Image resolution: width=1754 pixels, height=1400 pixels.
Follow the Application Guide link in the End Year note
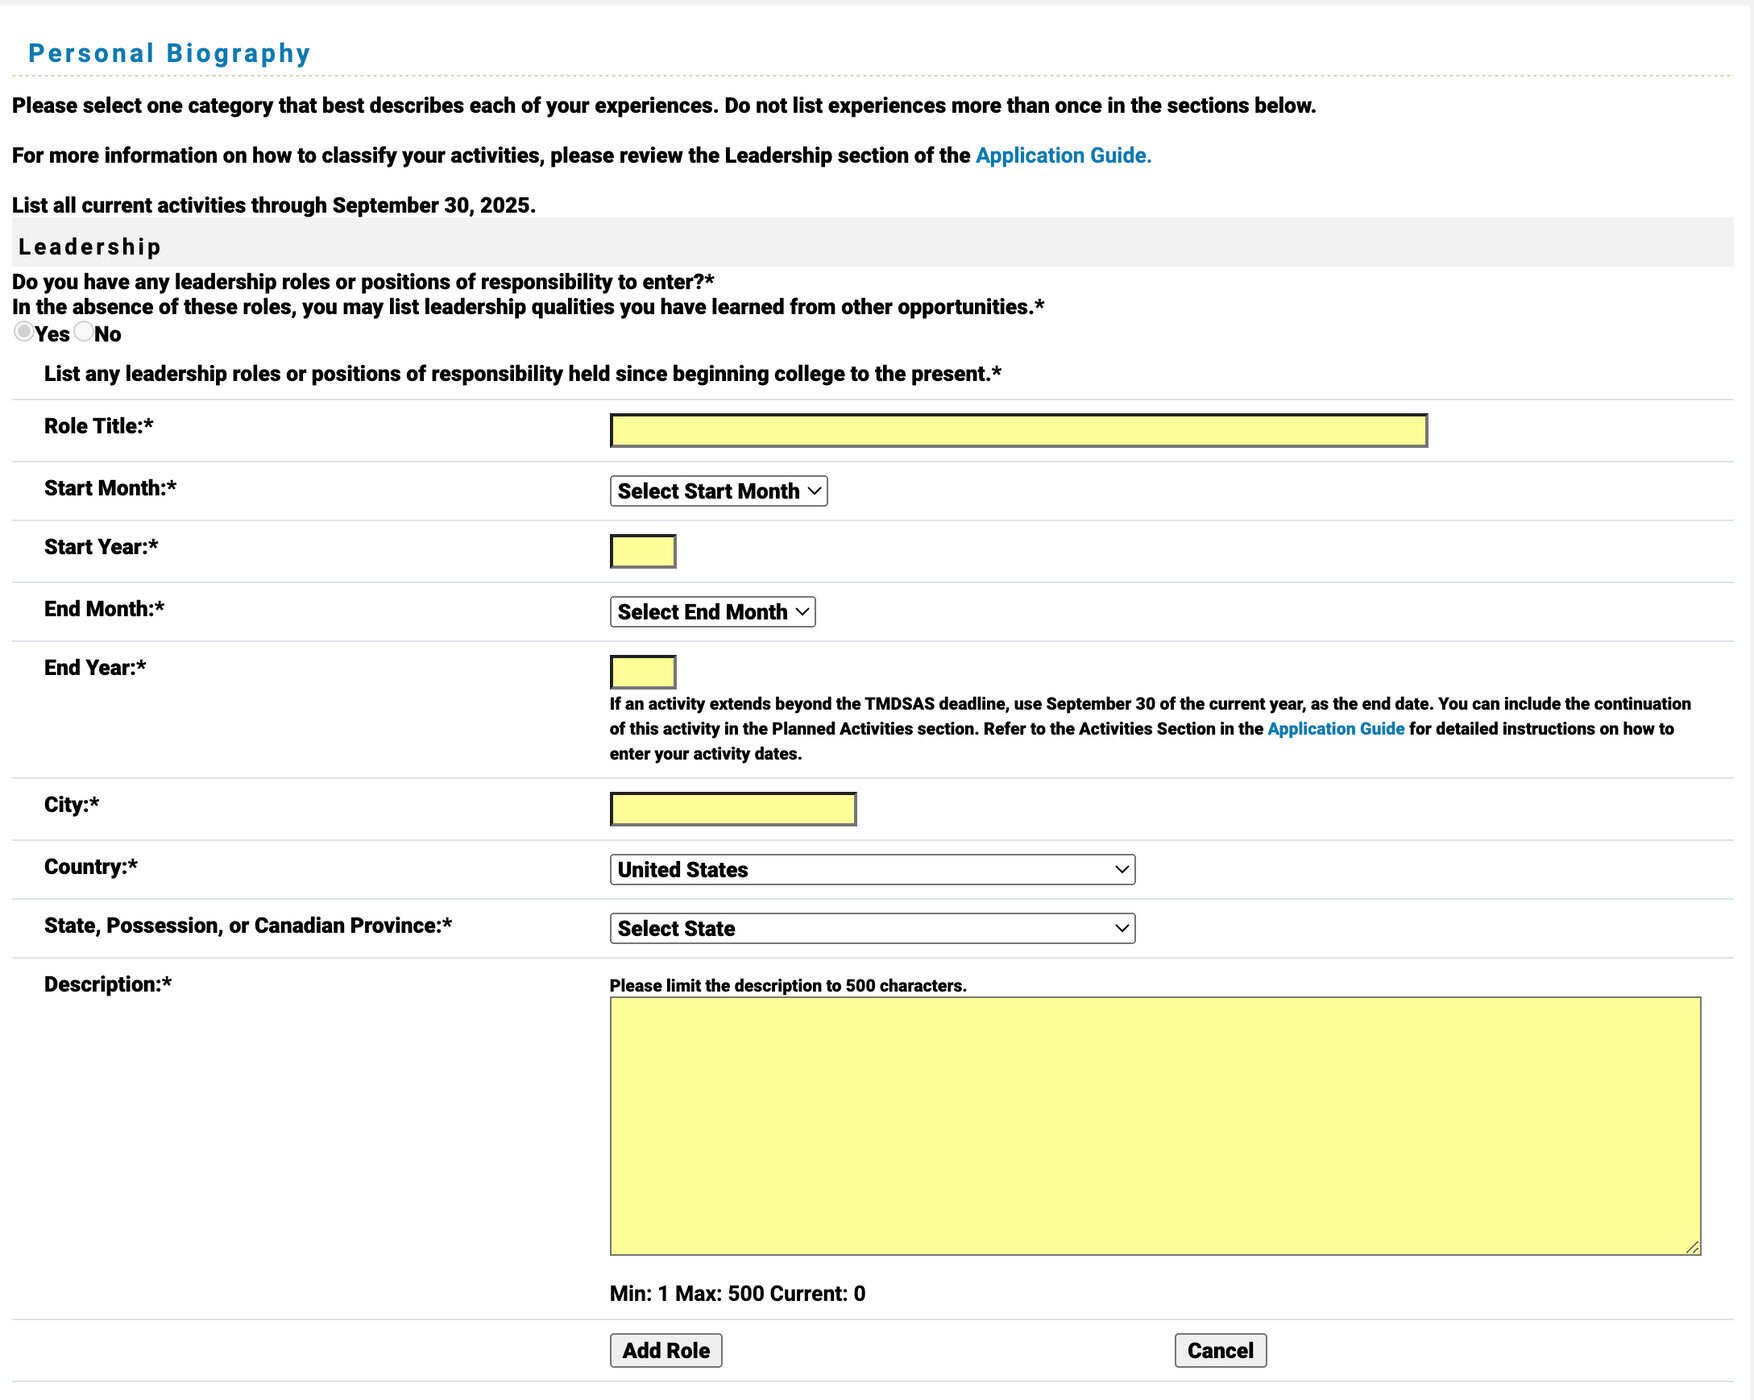coord(1335,729)
